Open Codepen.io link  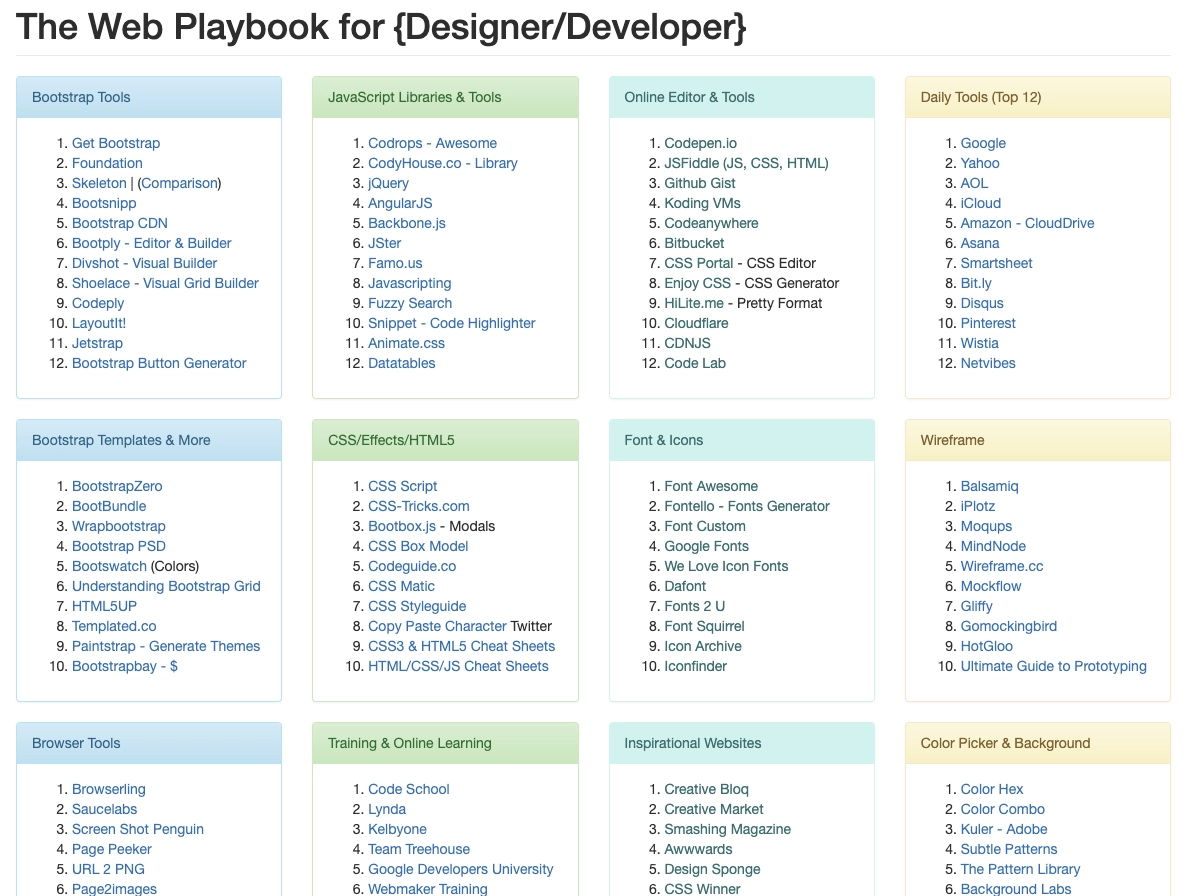point(700,143)
